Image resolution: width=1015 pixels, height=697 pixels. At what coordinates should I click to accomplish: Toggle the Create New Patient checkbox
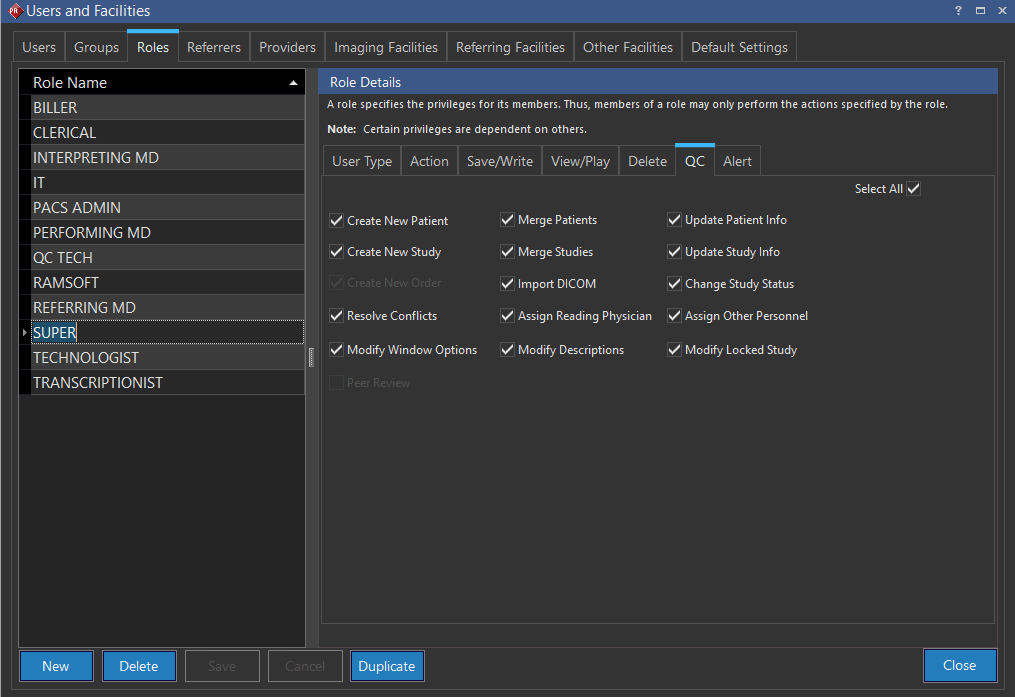coord(336,221)
